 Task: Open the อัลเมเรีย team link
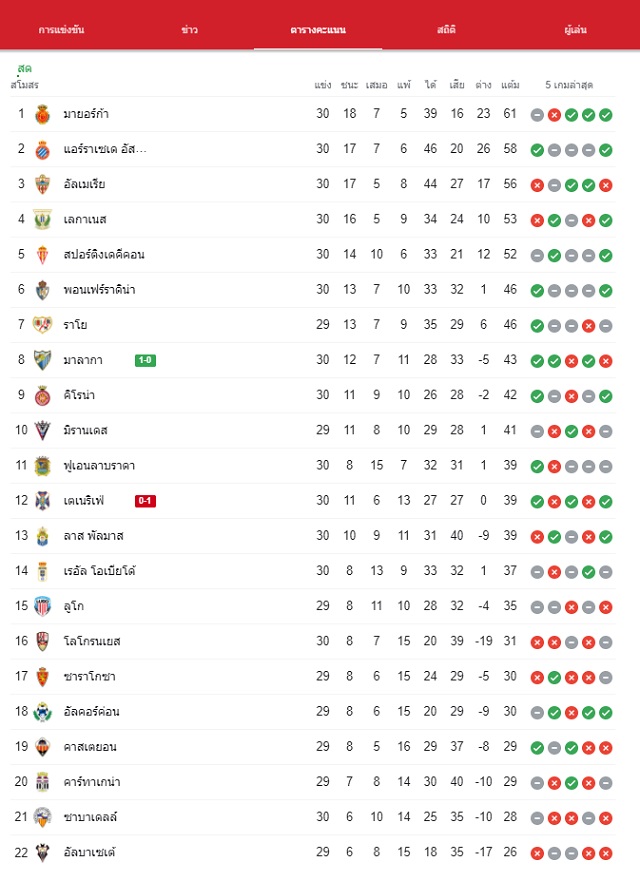(x=84, y=184)
